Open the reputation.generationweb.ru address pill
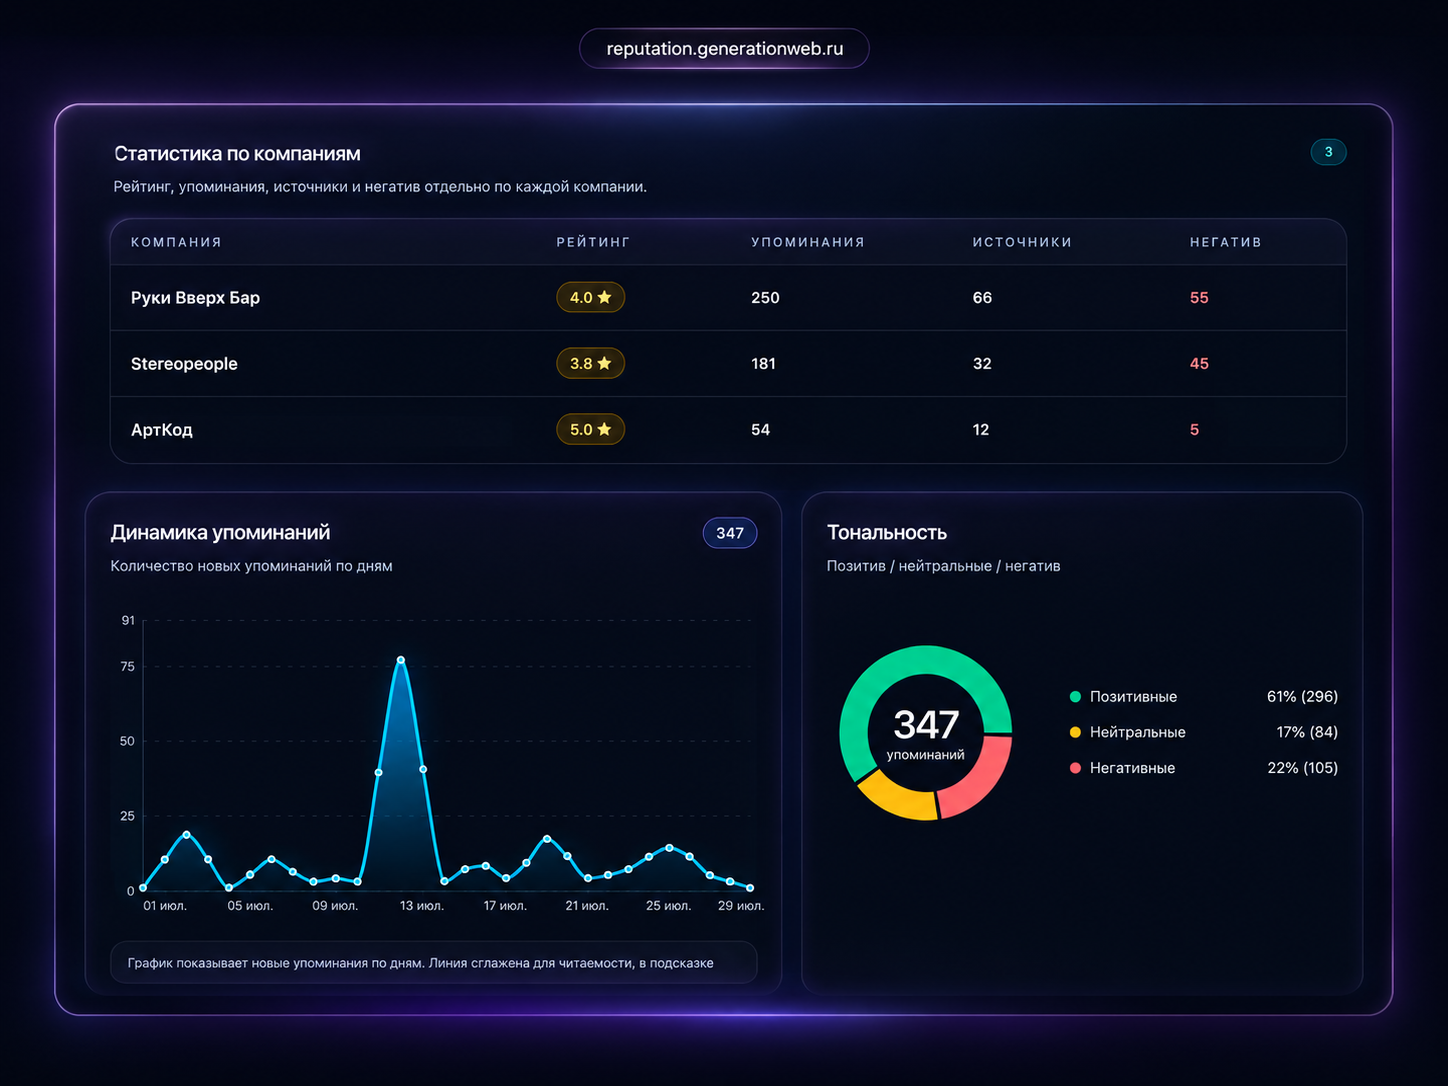The width and height of the screenshot is (1448, 1086). coord(724,48)
